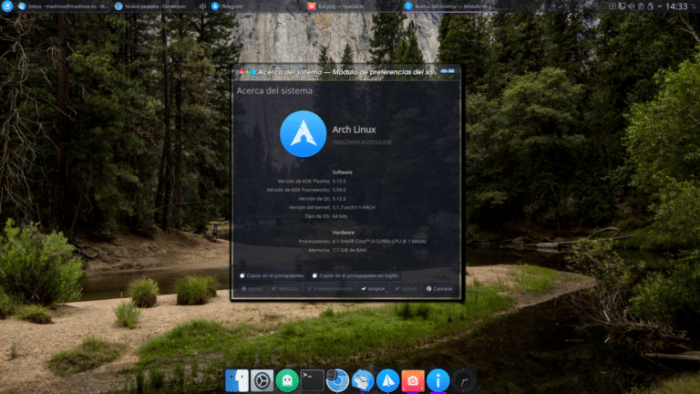This screenshot has width=700, height=394.
Task: Click the Predeterminados button
Action: [x=330, y=289]
